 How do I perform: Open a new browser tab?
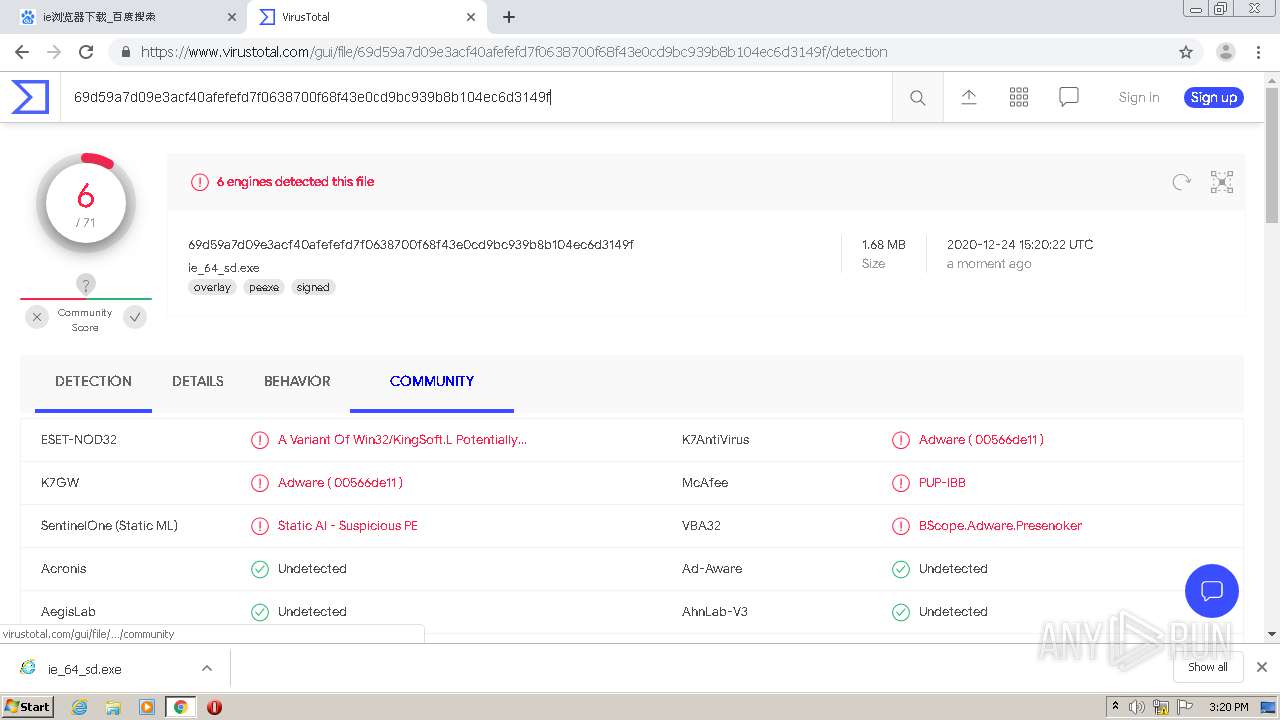[509, 17]
